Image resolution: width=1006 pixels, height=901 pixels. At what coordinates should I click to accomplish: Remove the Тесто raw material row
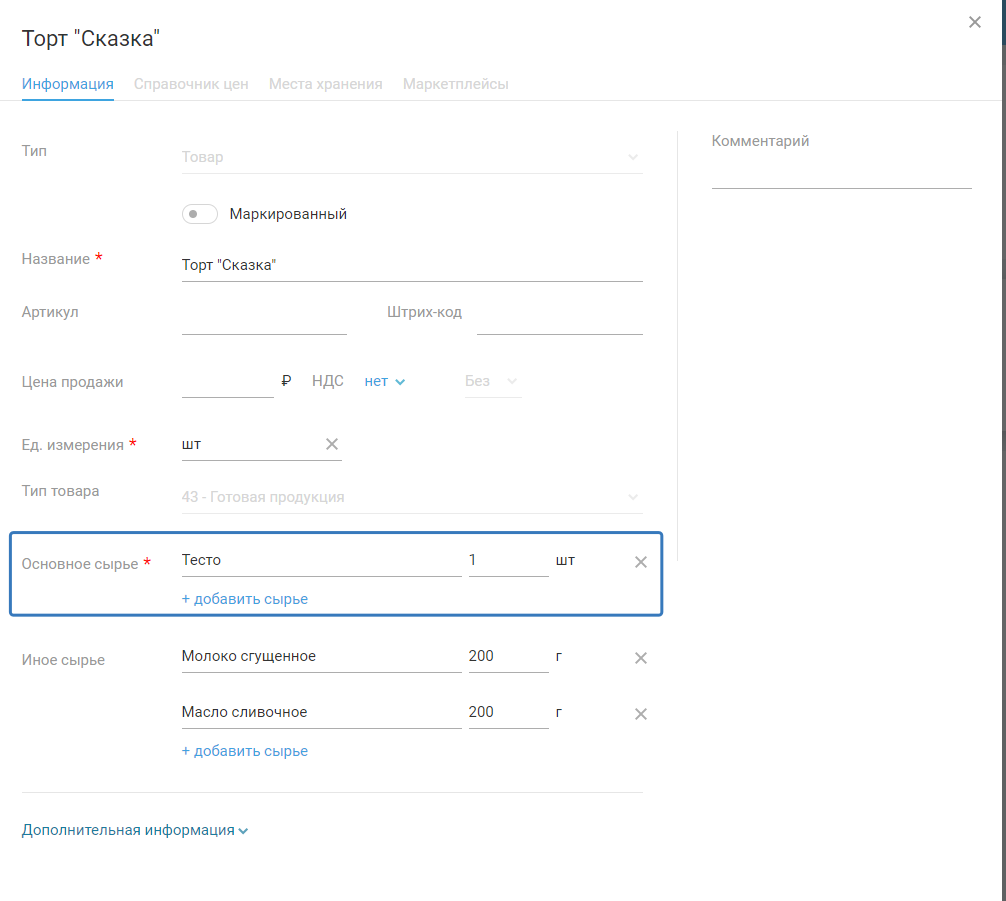641,562
